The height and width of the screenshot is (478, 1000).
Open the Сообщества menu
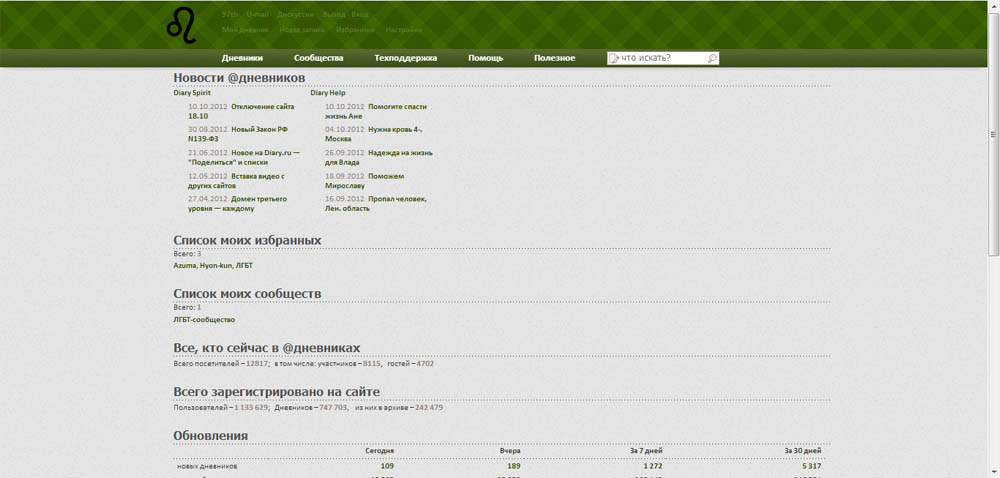319,58
